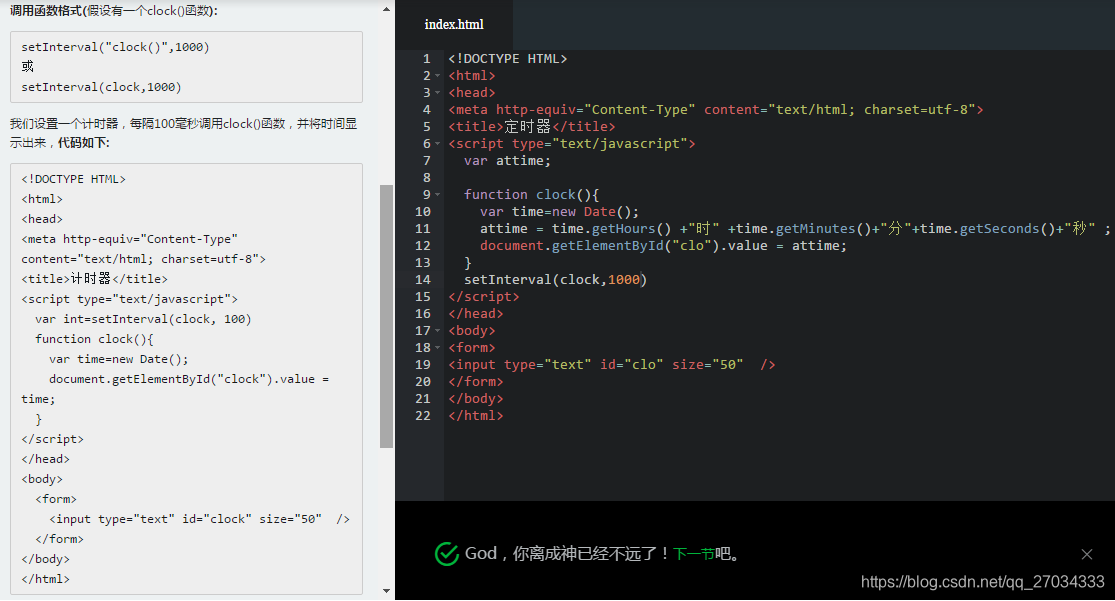The image size is (1115, 601).
Task: Click the closing </script> tag on line 15
Action: [484, 297]
